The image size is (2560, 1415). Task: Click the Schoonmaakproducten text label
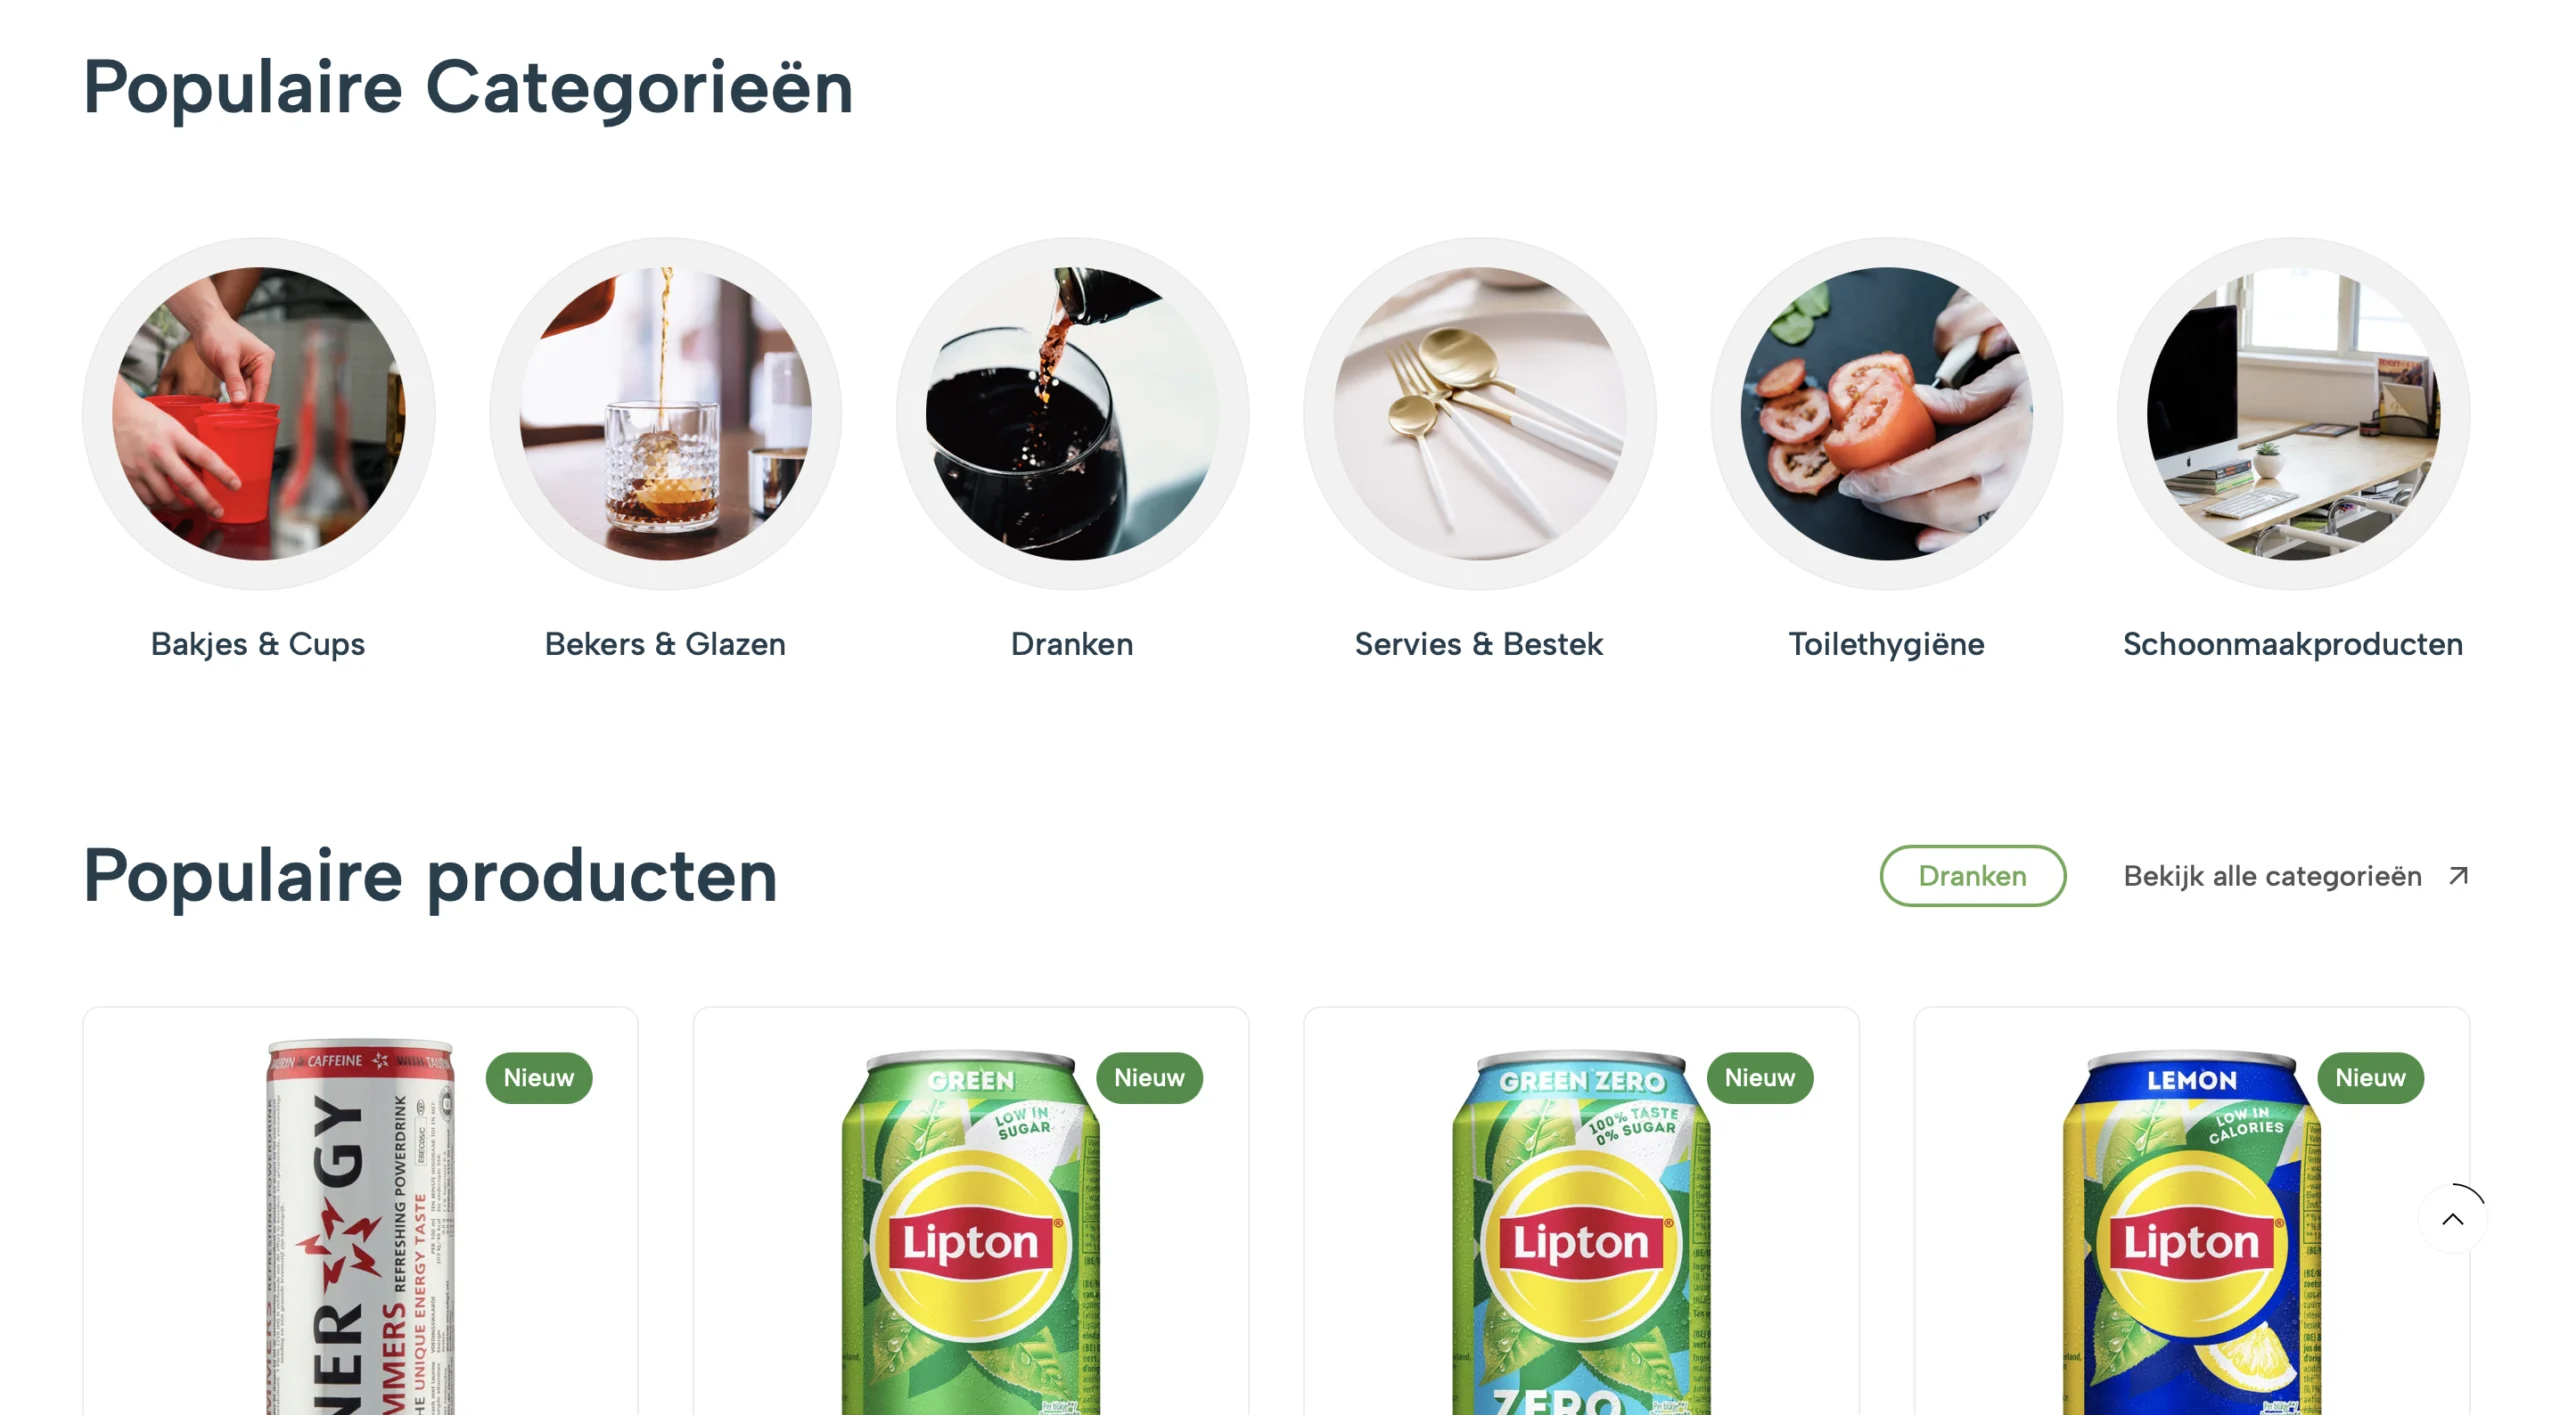(x=2293, y=644)
